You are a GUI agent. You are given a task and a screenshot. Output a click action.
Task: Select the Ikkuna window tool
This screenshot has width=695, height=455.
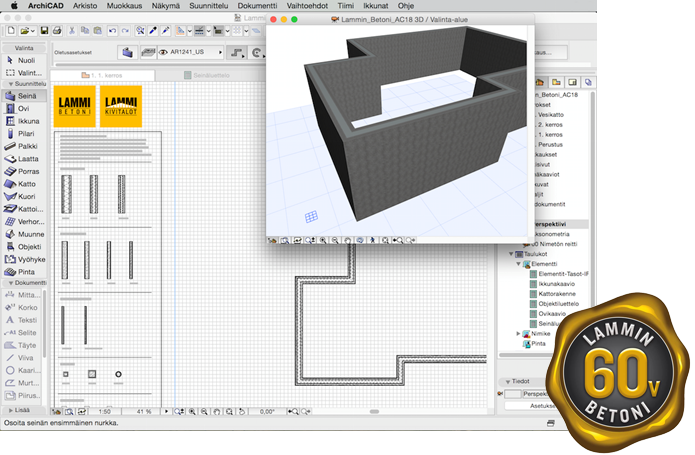tap(24, 121)
